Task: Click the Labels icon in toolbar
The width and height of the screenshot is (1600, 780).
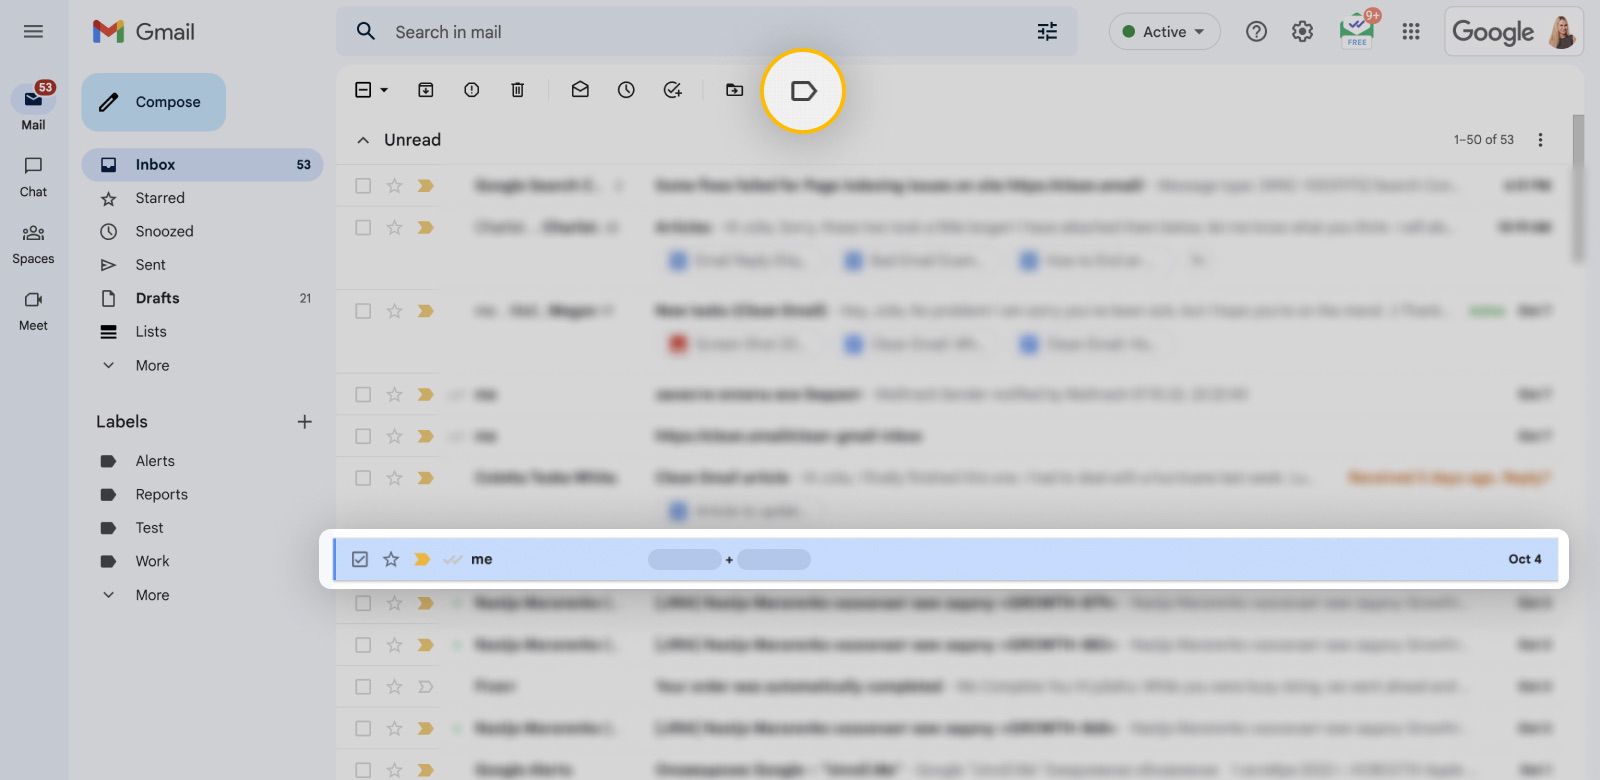Action: point(803,91)
